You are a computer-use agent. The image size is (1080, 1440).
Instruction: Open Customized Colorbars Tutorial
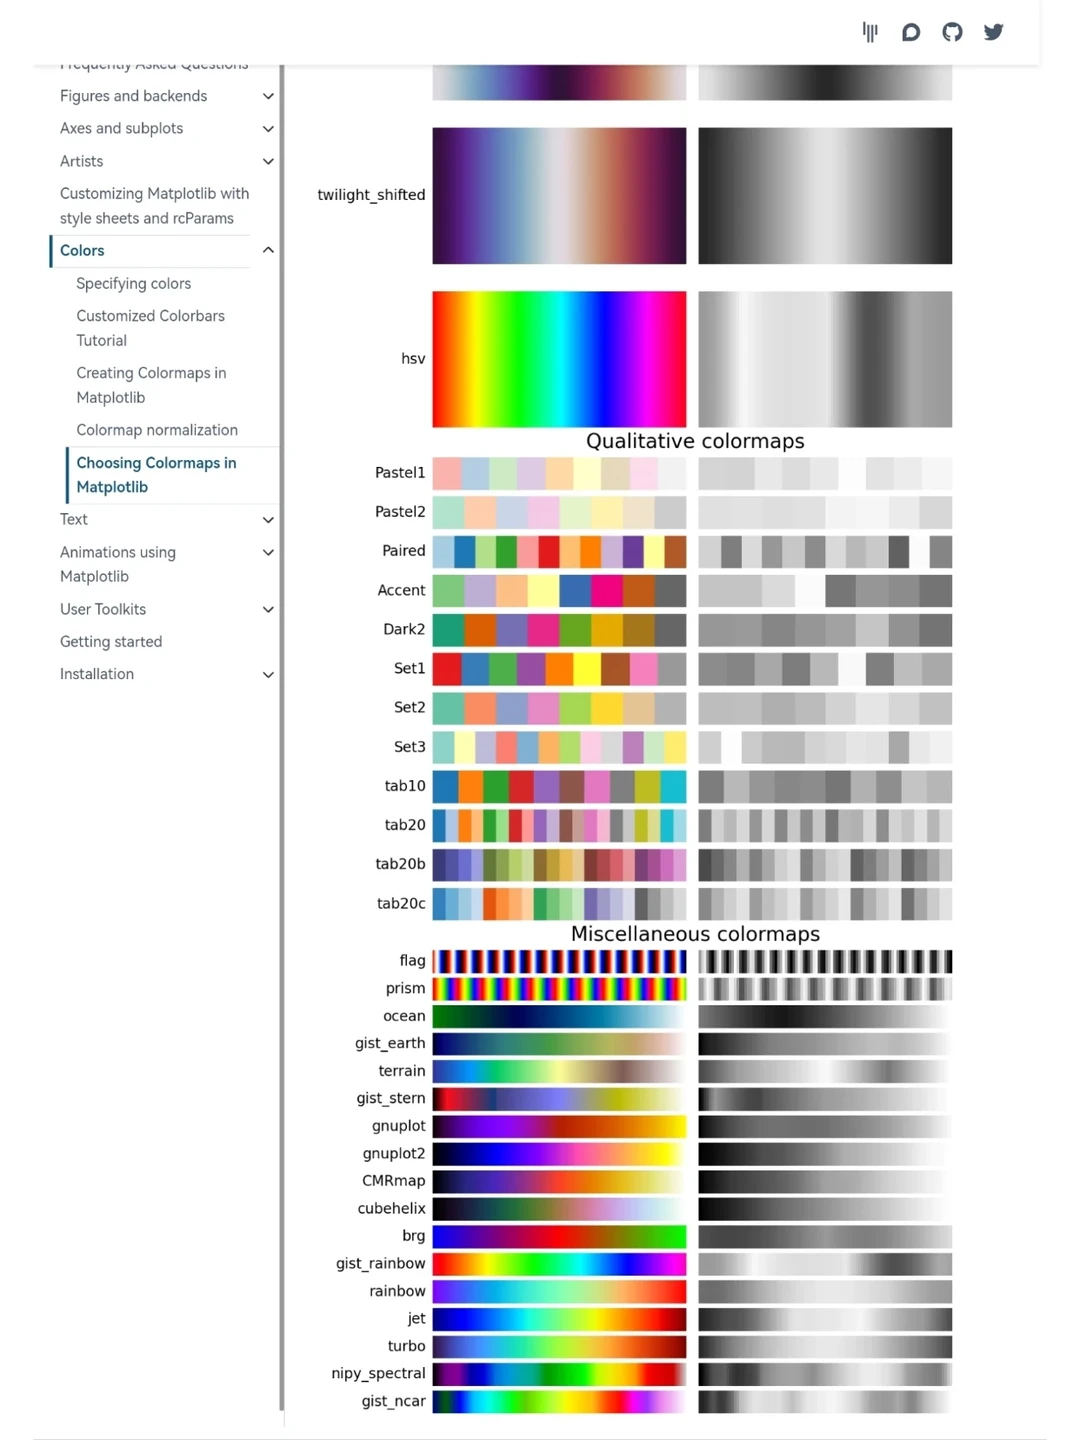[x=150, y=328]
